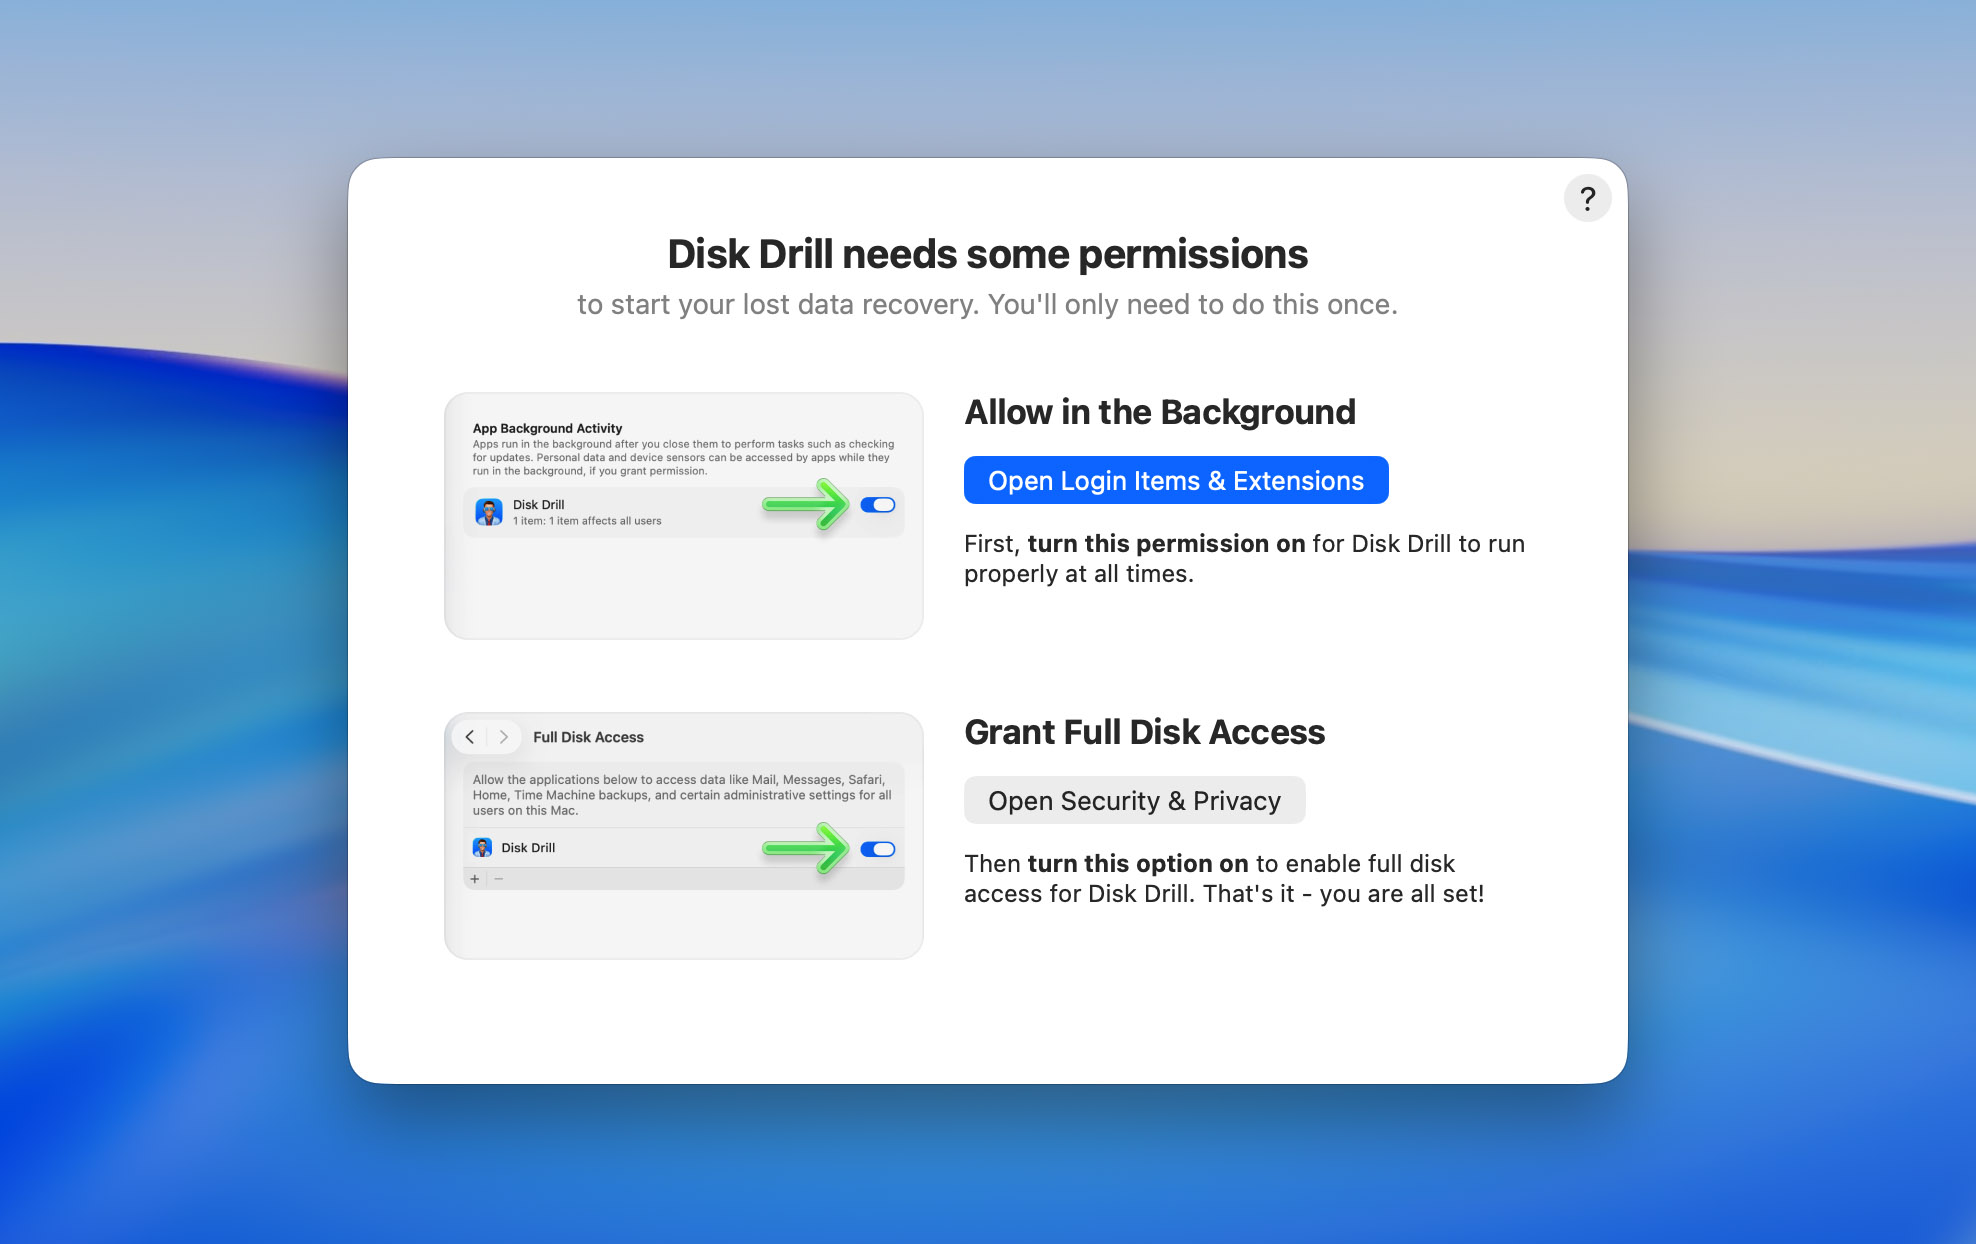This screenshot has width=1976, height=1244.
Task: Open Security & Privacy settings
Action: (1134, 800)
